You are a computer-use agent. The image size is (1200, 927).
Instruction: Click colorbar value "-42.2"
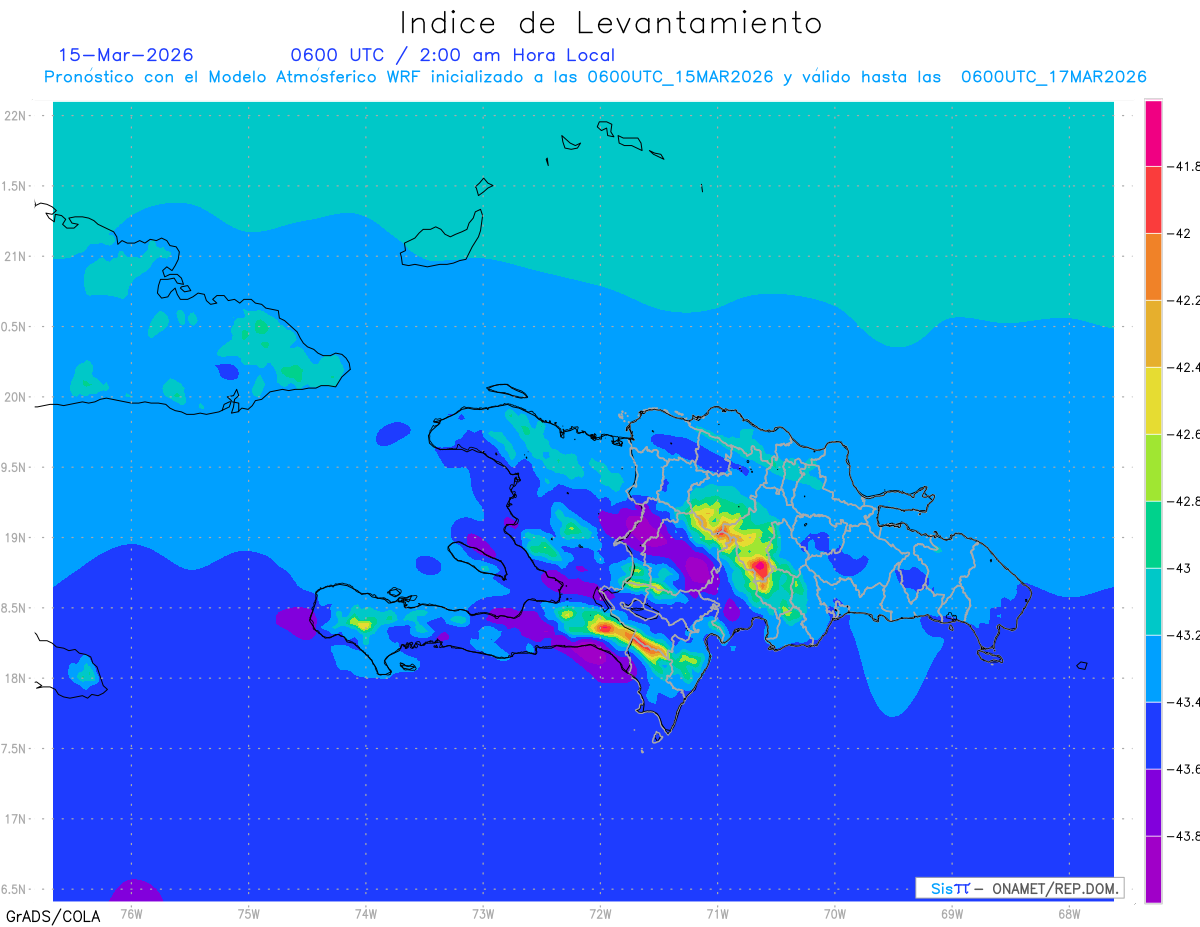coord(1185,300)
